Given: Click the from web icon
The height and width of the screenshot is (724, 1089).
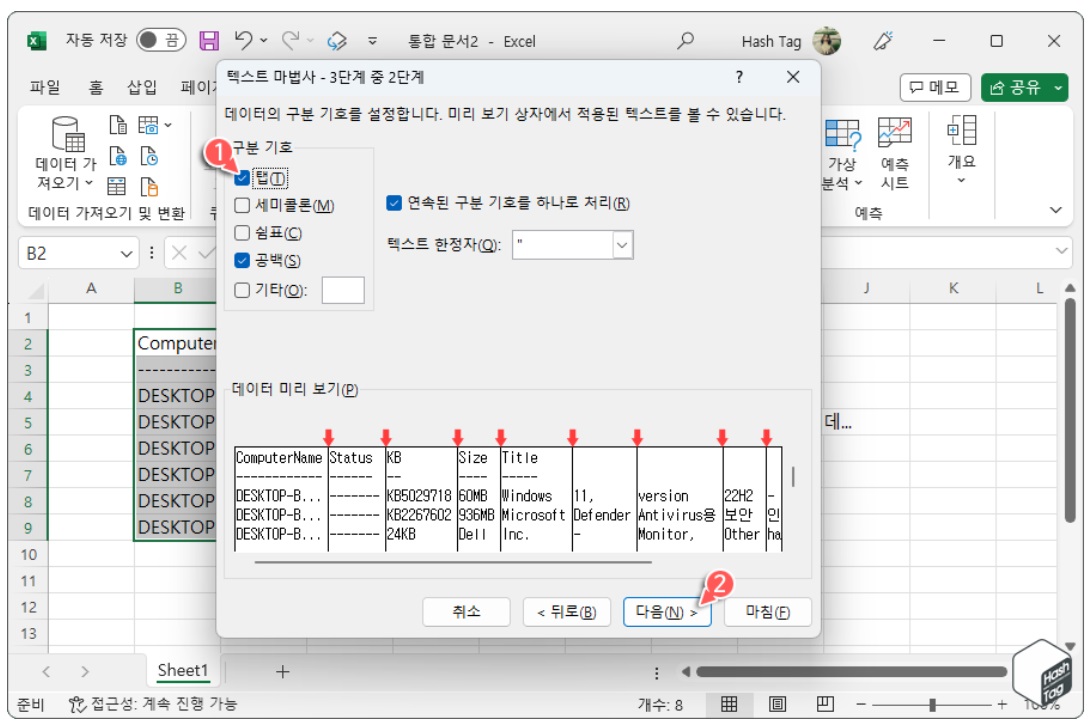Looking at the screenshot, I should [x=118, y=156].
